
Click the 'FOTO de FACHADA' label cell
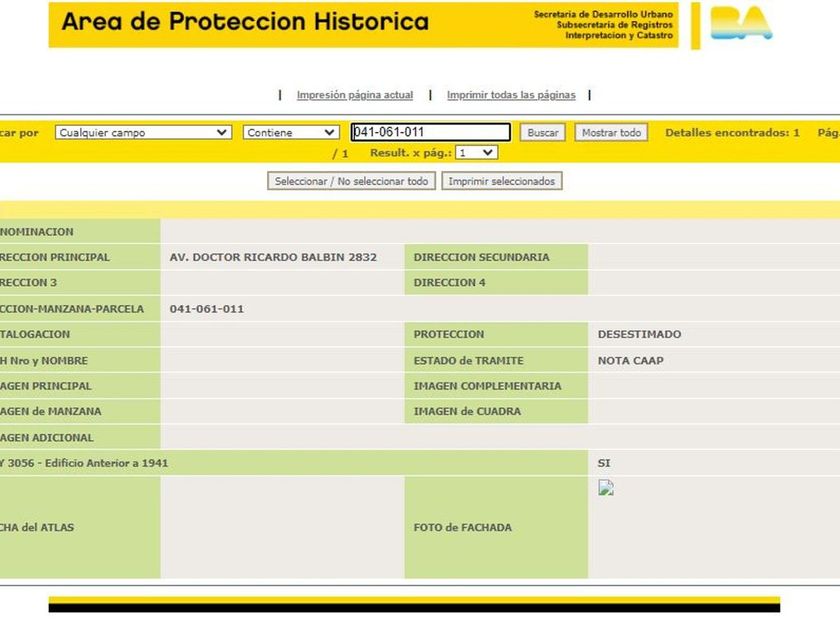tap(462, 527)
